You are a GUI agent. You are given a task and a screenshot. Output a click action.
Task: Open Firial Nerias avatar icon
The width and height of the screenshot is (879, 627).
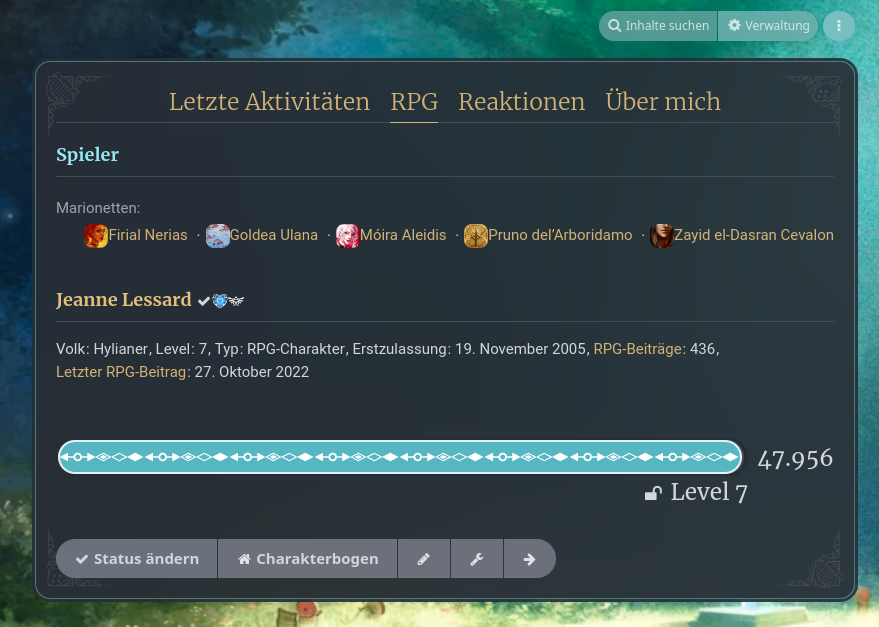click(x=96, y=236)
